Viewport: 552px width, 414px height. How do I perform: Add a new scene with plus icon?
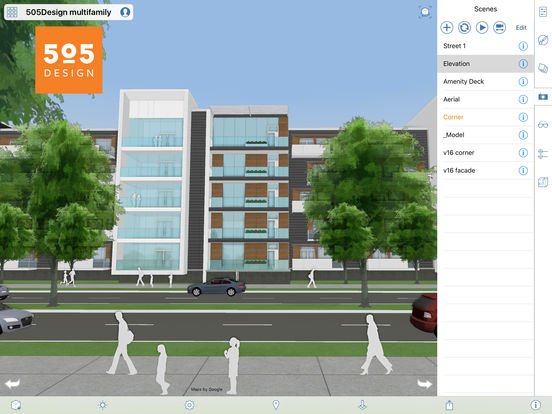coord(447,27)
